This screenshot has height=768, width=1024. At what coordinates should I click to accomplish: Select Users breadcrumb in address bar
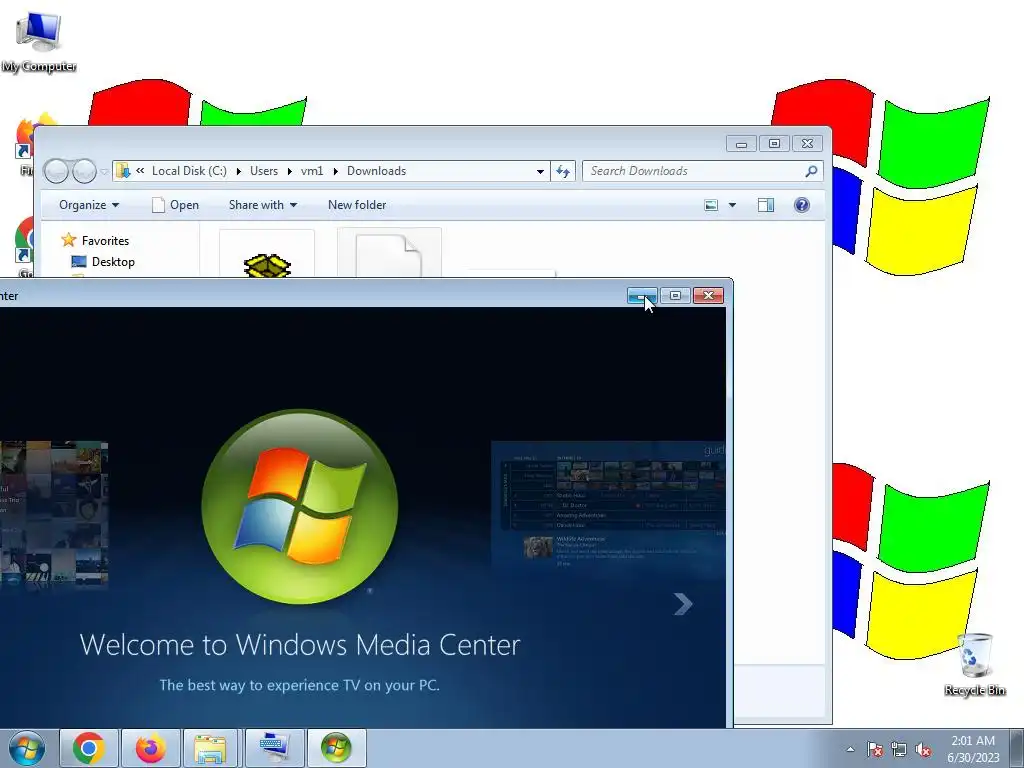pos(264,171)
